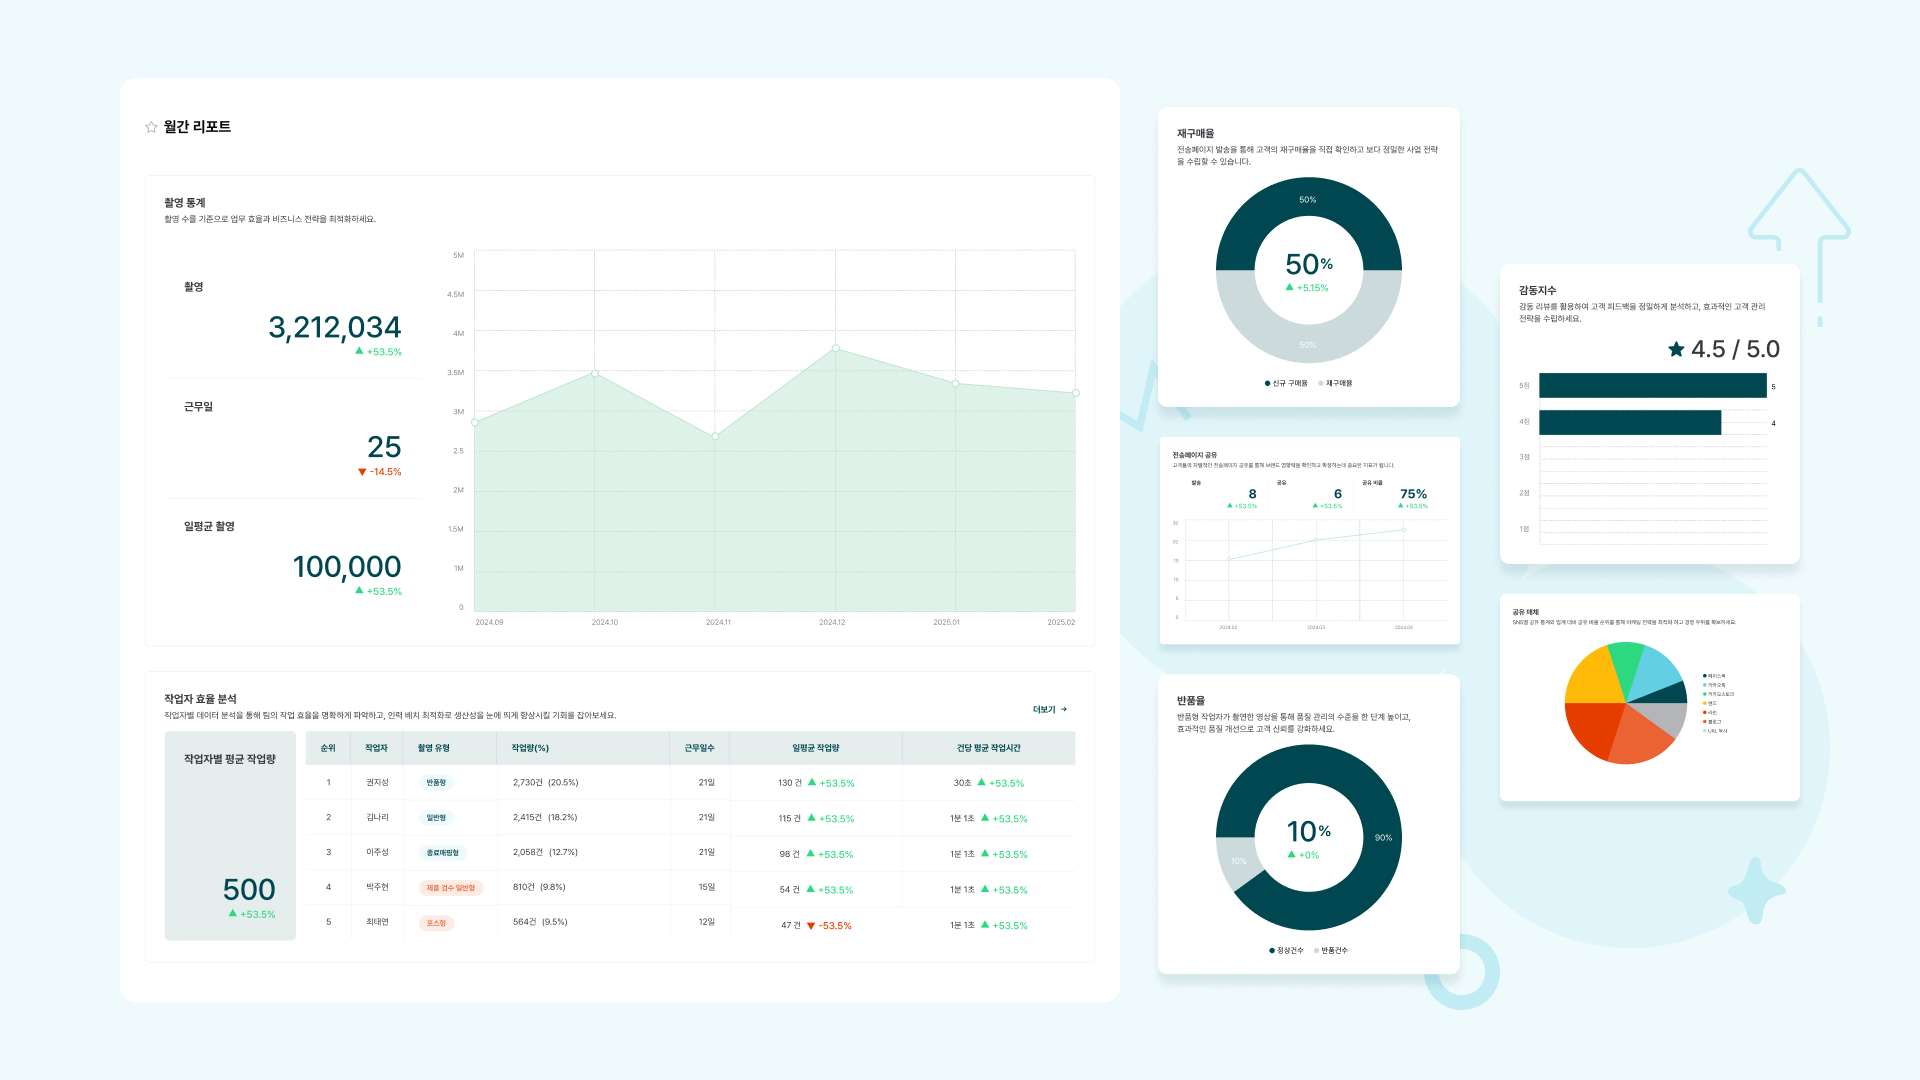Click the green arrow beside +5.15% in donut
Screen dimensions: 1920x1080
(1290, 287)
